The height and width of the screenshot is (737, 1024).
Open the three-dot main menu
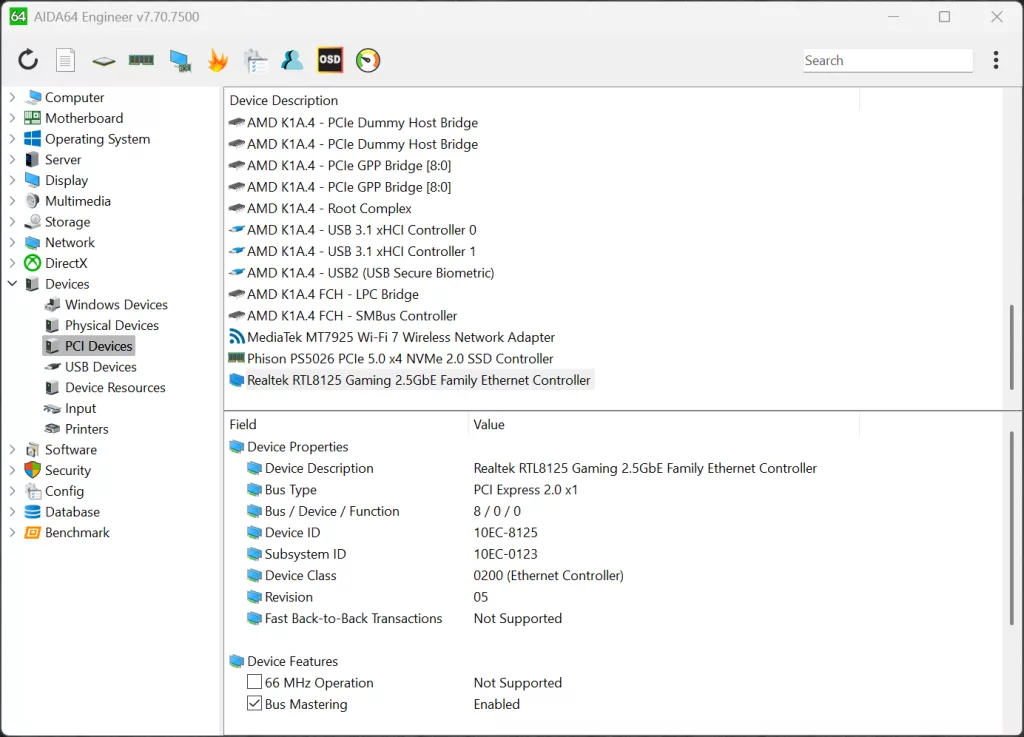click(995, 60)
